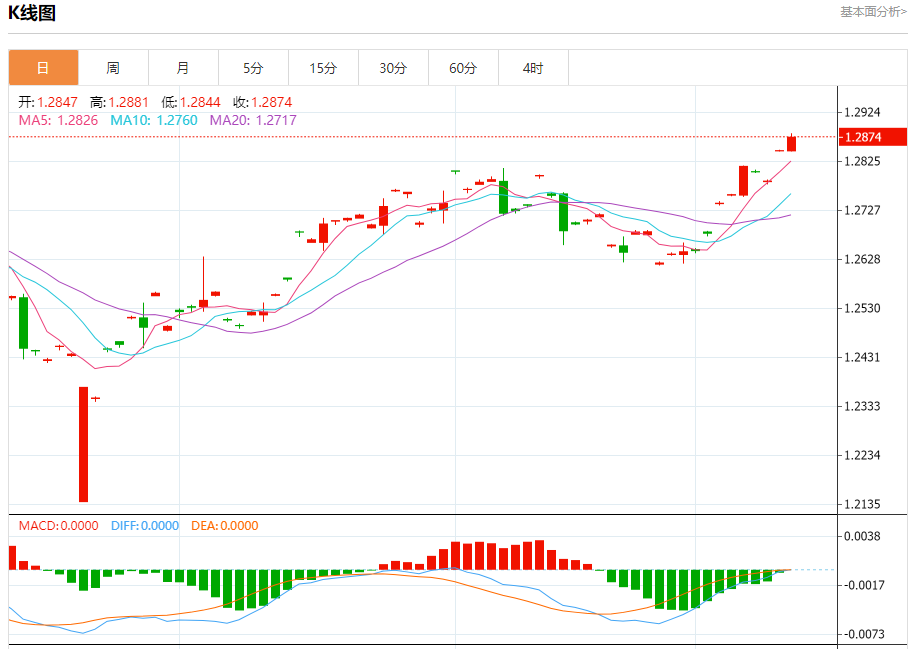This screenshot has height=649, width=914.
Task: Click the K线图 heading
Action: pyautogui.click(x=31, y=13)
